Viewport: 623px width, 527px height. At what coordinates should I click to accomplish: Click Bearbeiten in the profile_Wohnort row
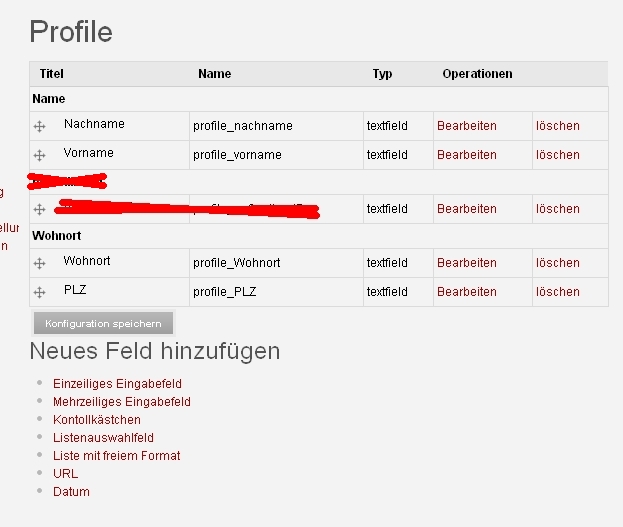click(x=466, y=263)
